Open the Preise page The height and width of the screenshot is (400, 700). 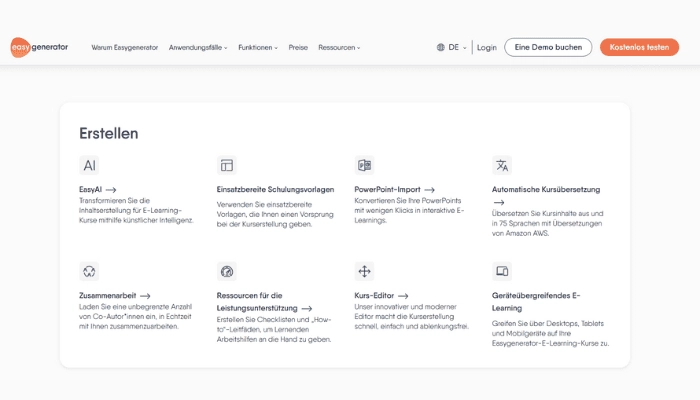click(x=298, y=47)
